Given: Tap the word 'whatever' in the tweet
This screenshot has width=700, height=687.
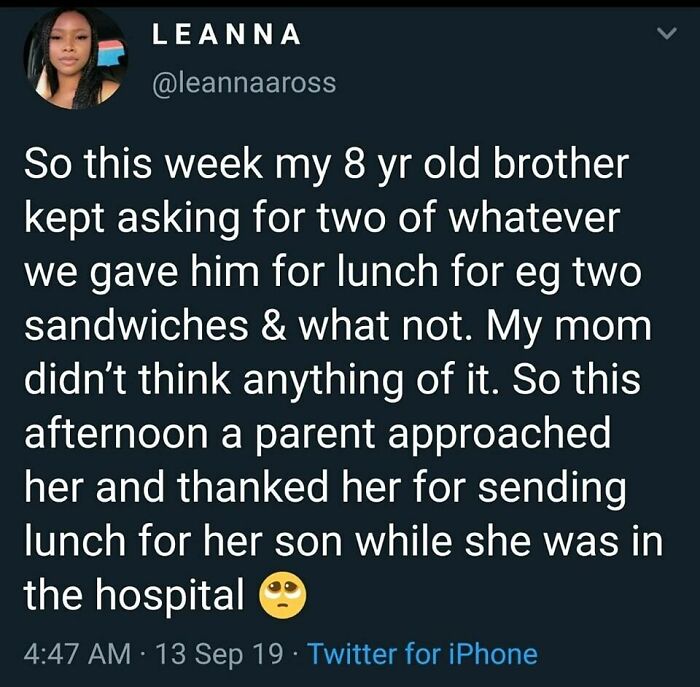Looking at the screenshot, I should click(x=534, y=218).
